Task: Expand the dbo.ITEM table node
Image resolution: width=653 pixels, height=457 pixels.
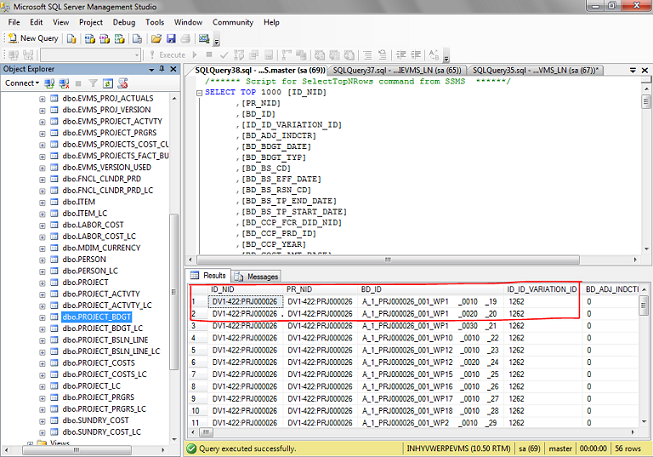Action: [43, 201]
